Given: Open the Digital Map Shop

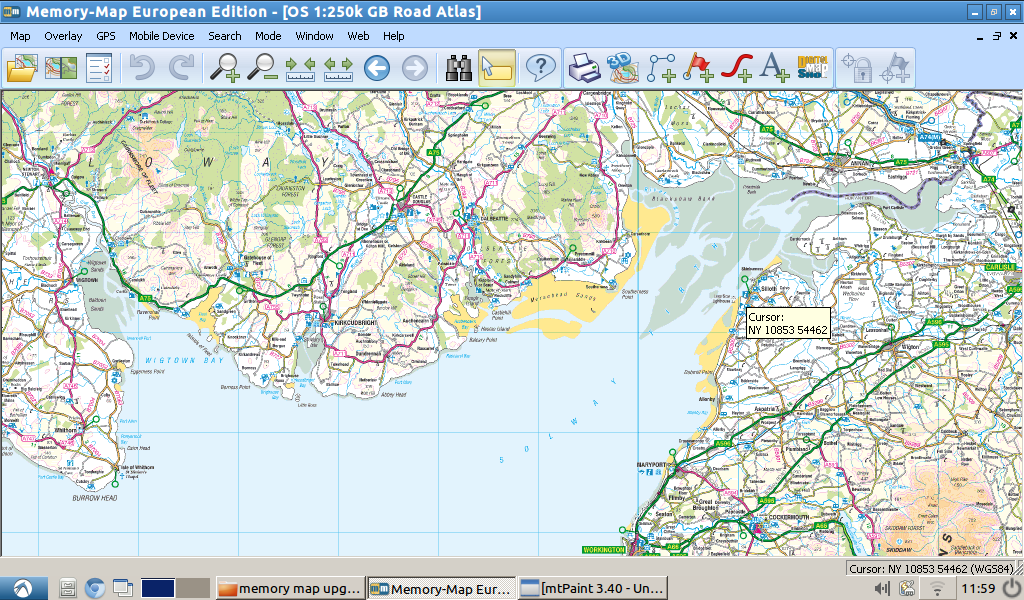Looking at the screenshot, I should pyautogui.click(x=812, y=68).
